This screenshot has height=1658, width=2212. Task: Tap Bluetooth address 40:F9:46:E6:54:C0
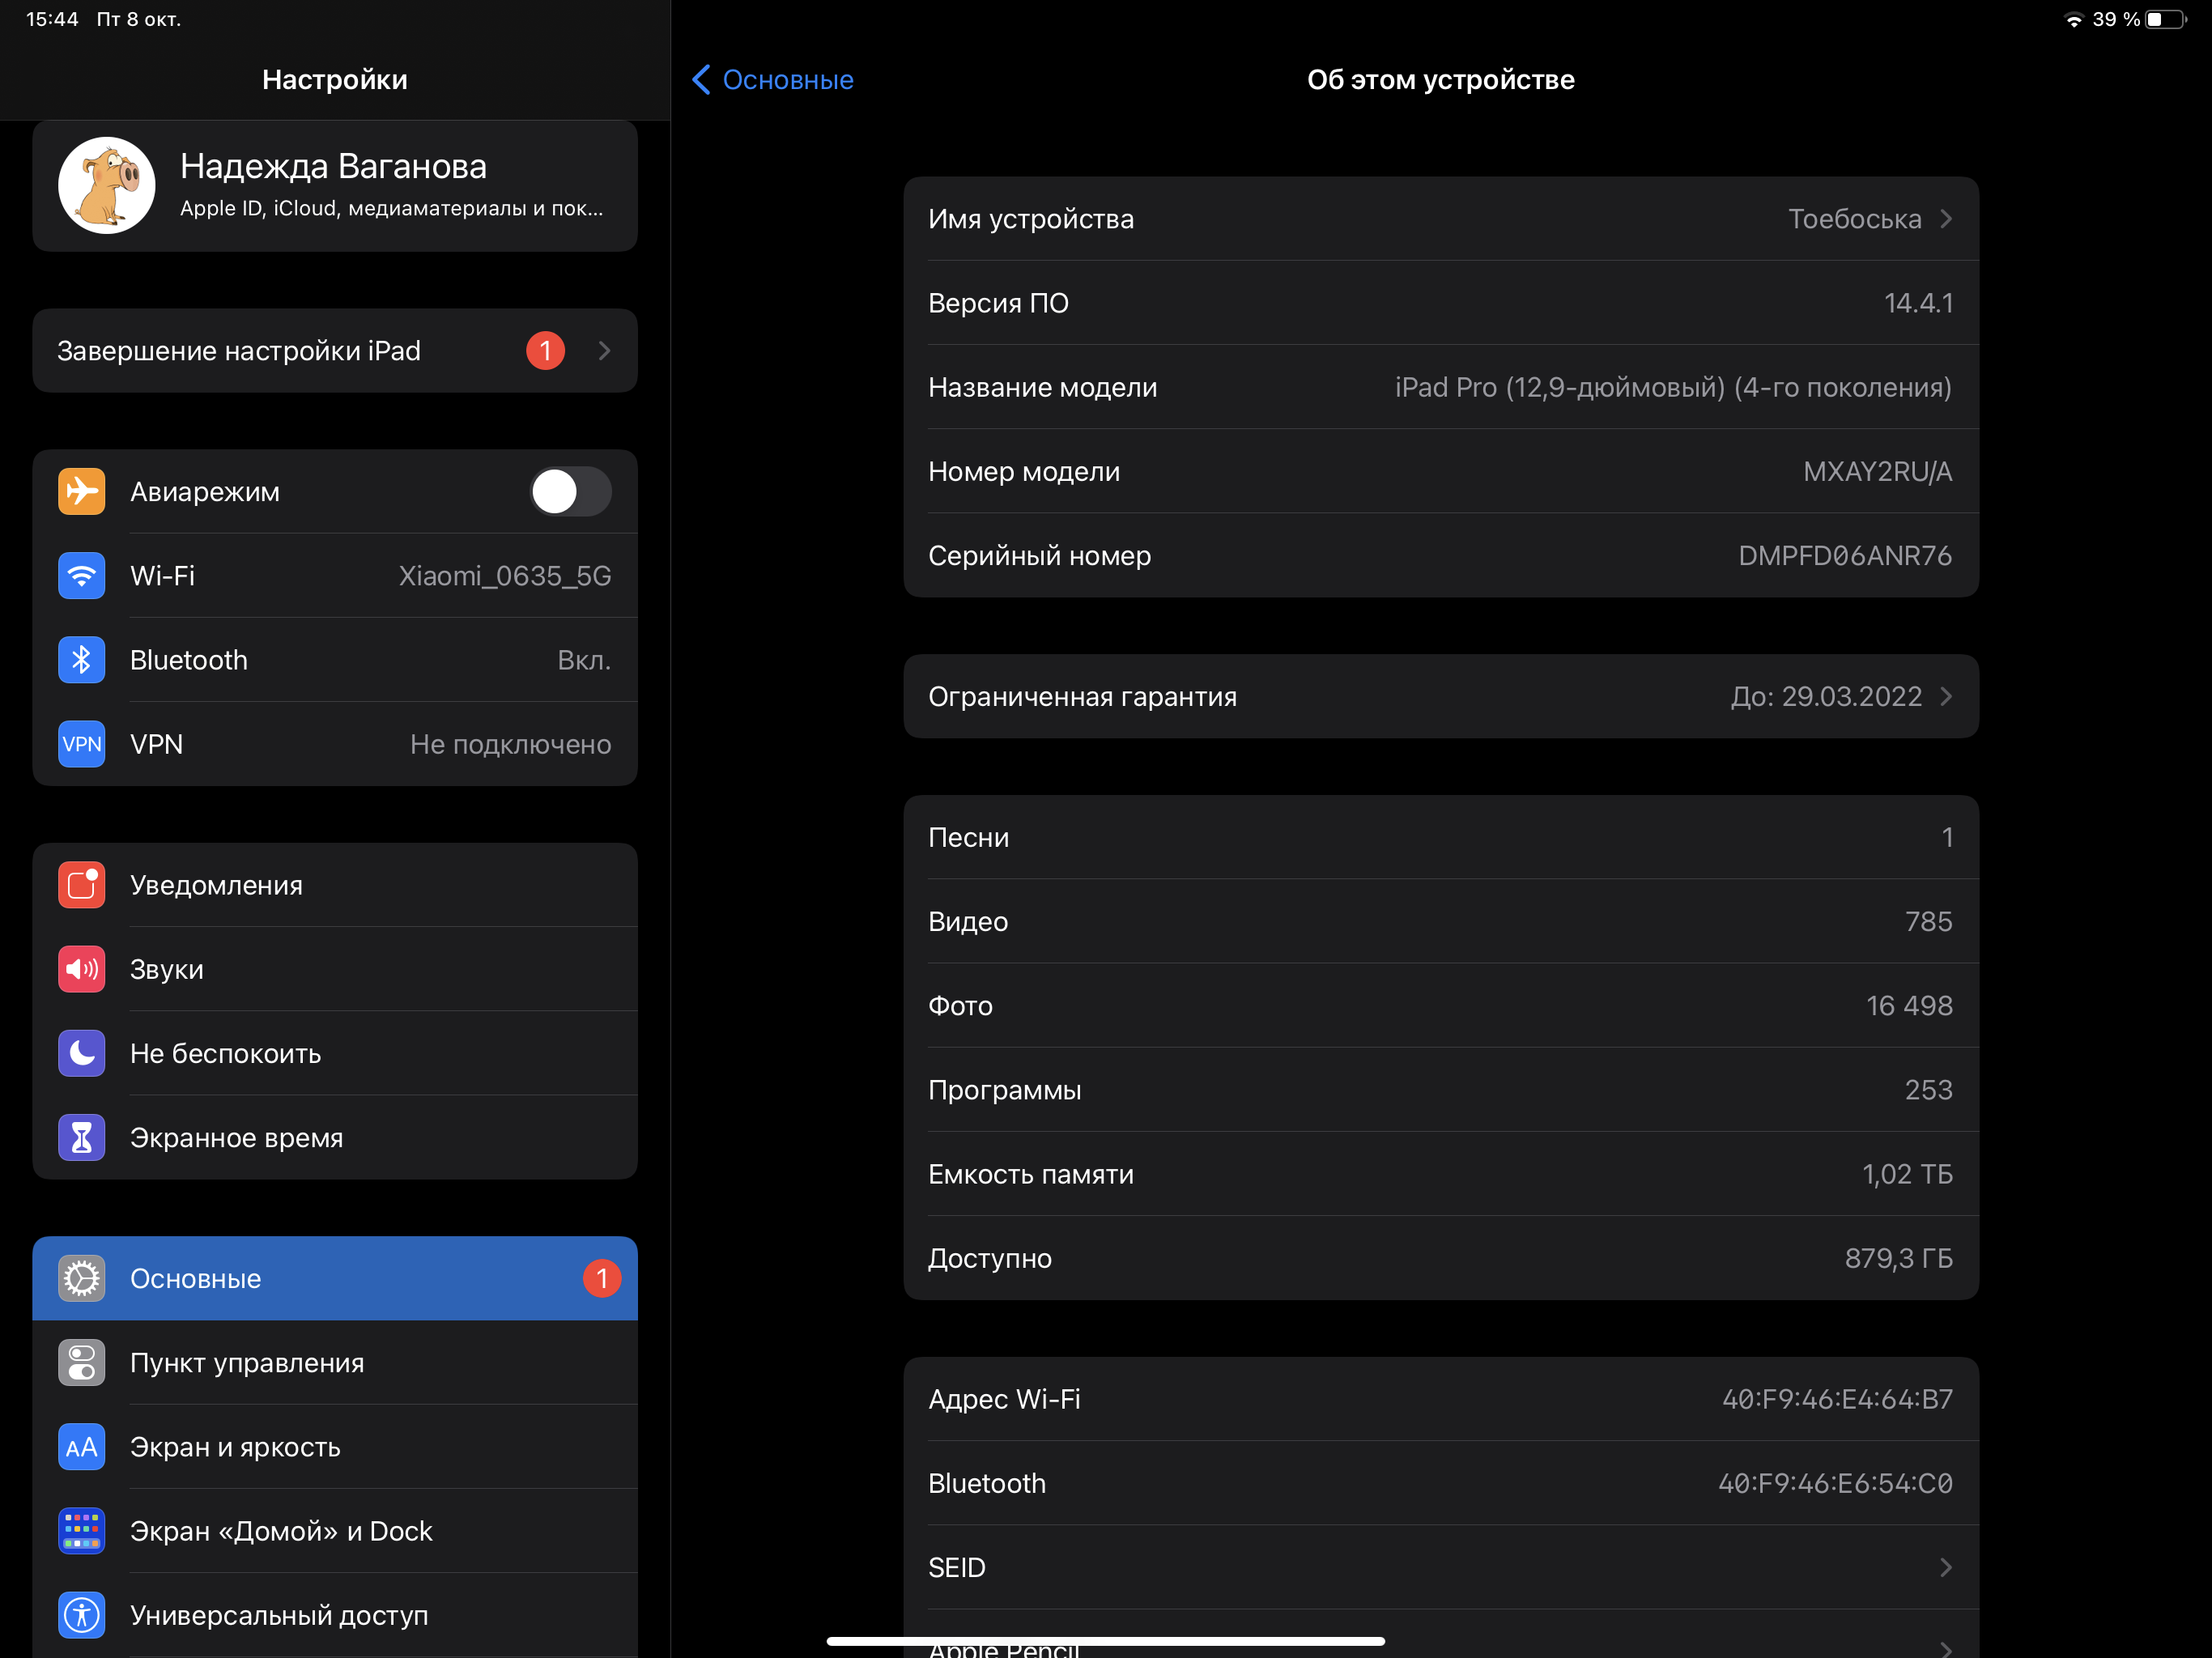pyautogui.click(x=1835, y=1483)
